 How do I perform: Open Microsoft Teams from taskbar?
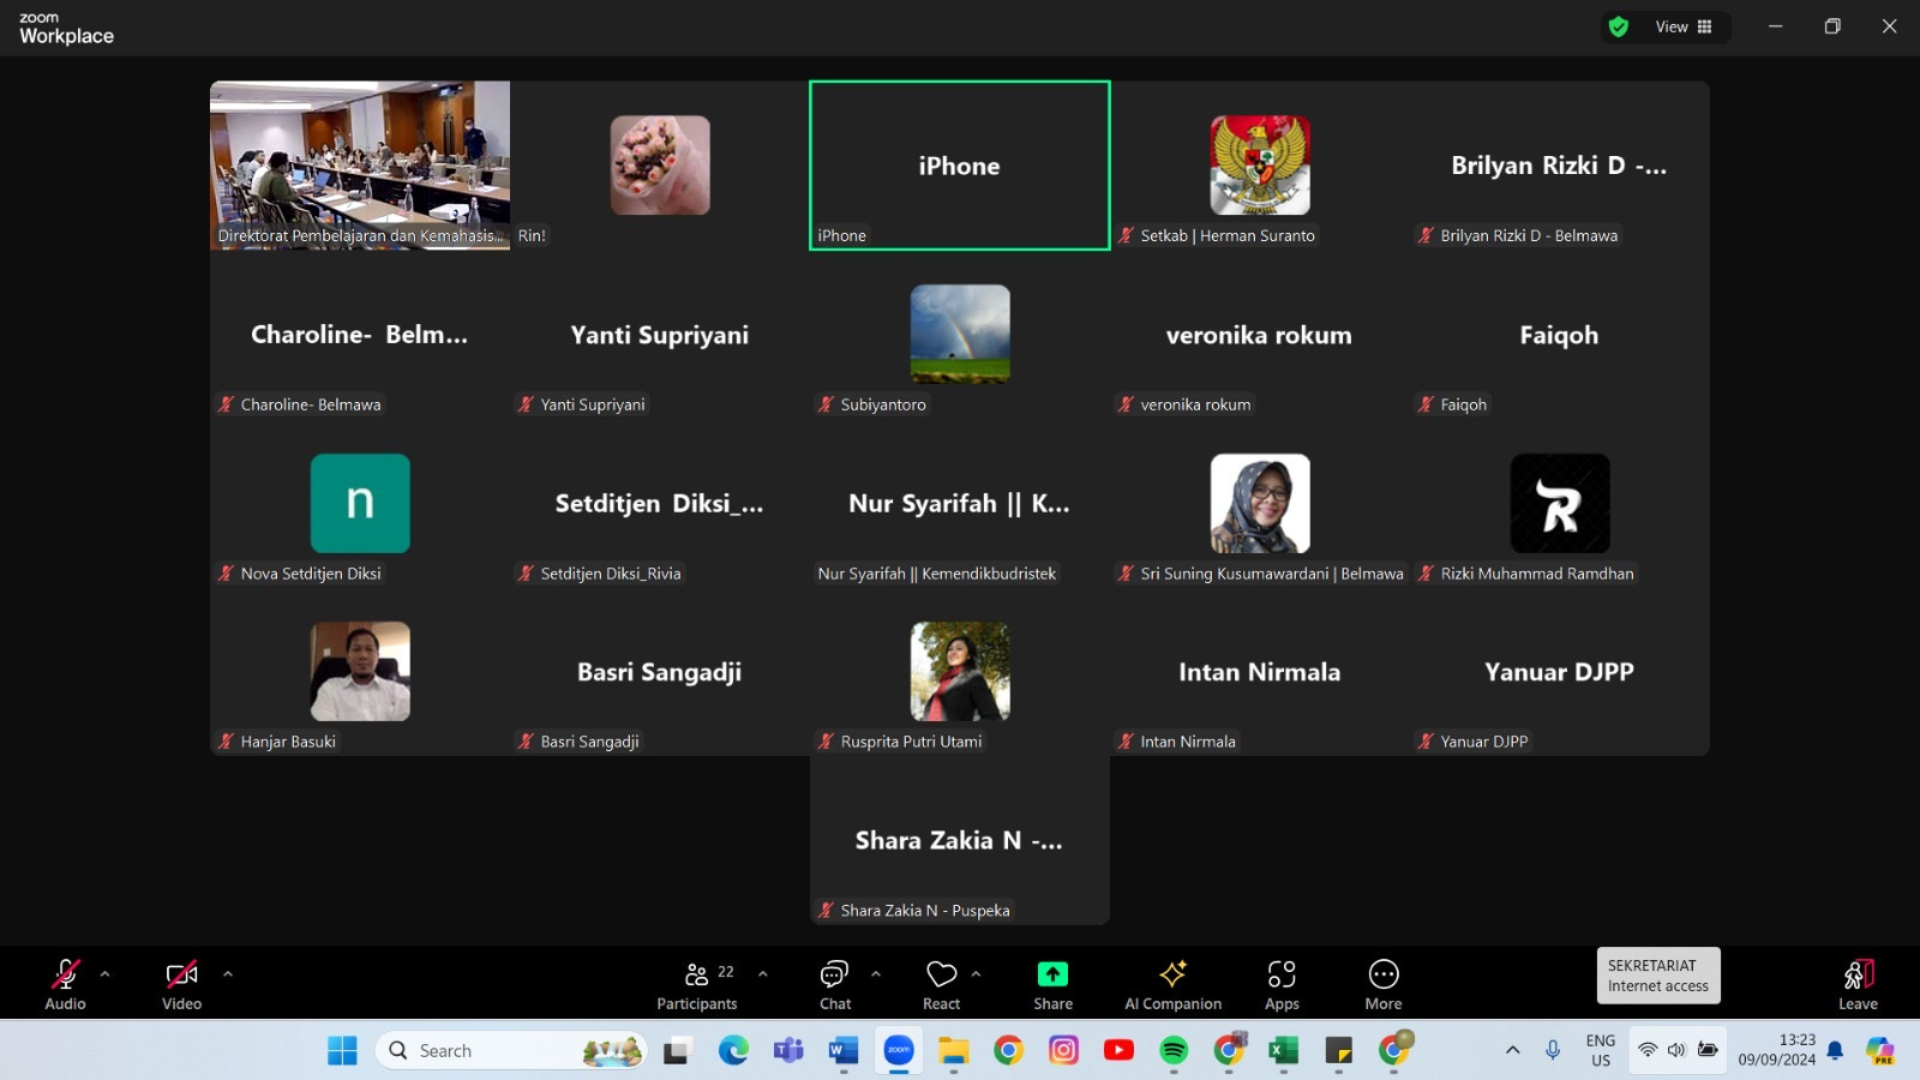(788, 1050)
